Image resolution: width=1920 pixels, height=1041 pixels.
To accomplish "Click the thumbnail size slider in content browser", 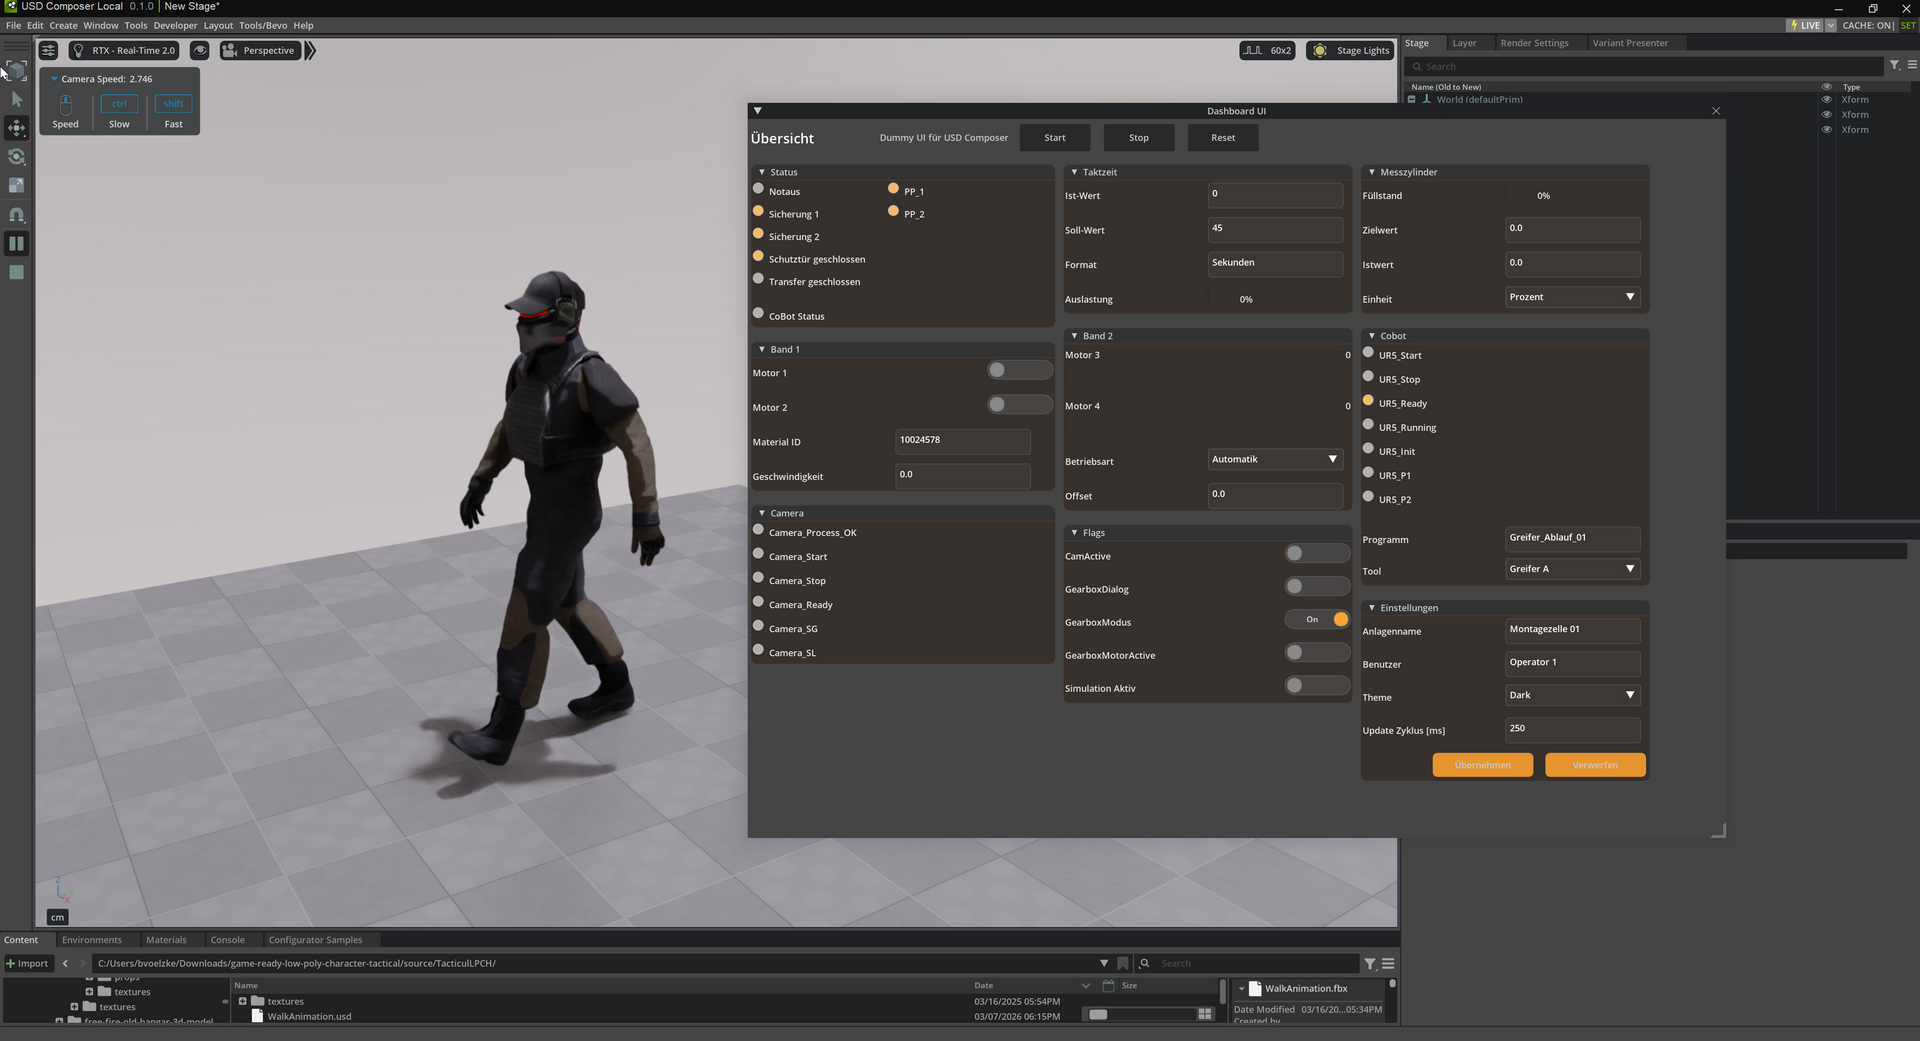I will [x=1140, y=1014].
